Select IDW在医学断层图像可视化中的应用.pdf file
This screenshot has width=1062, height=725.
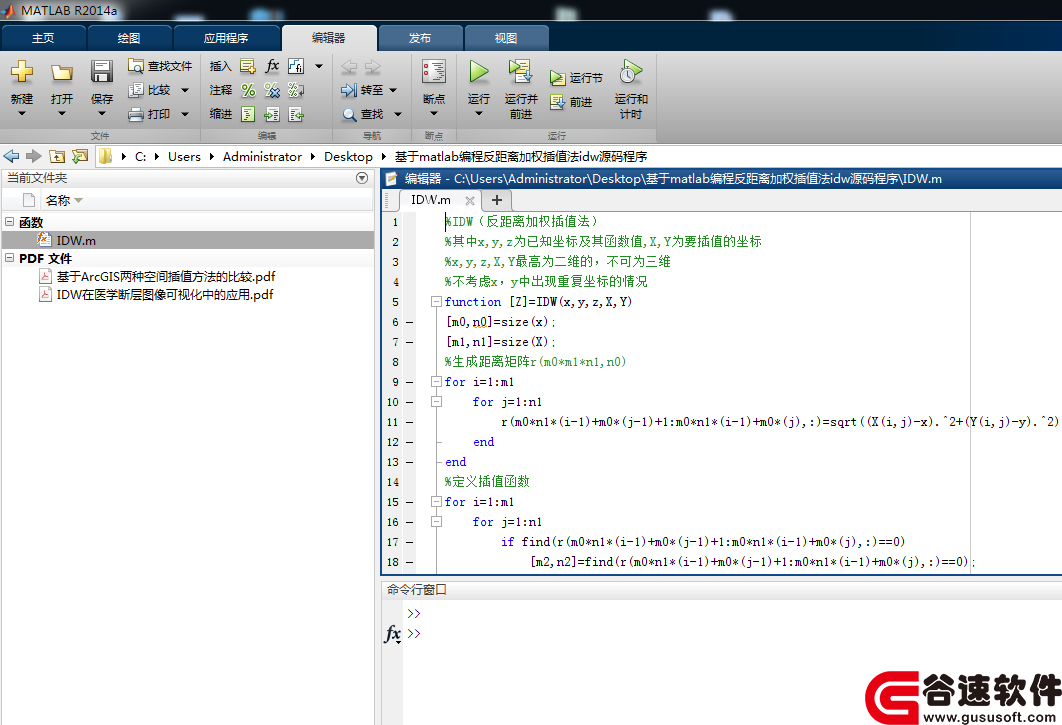tap(165, 295)
